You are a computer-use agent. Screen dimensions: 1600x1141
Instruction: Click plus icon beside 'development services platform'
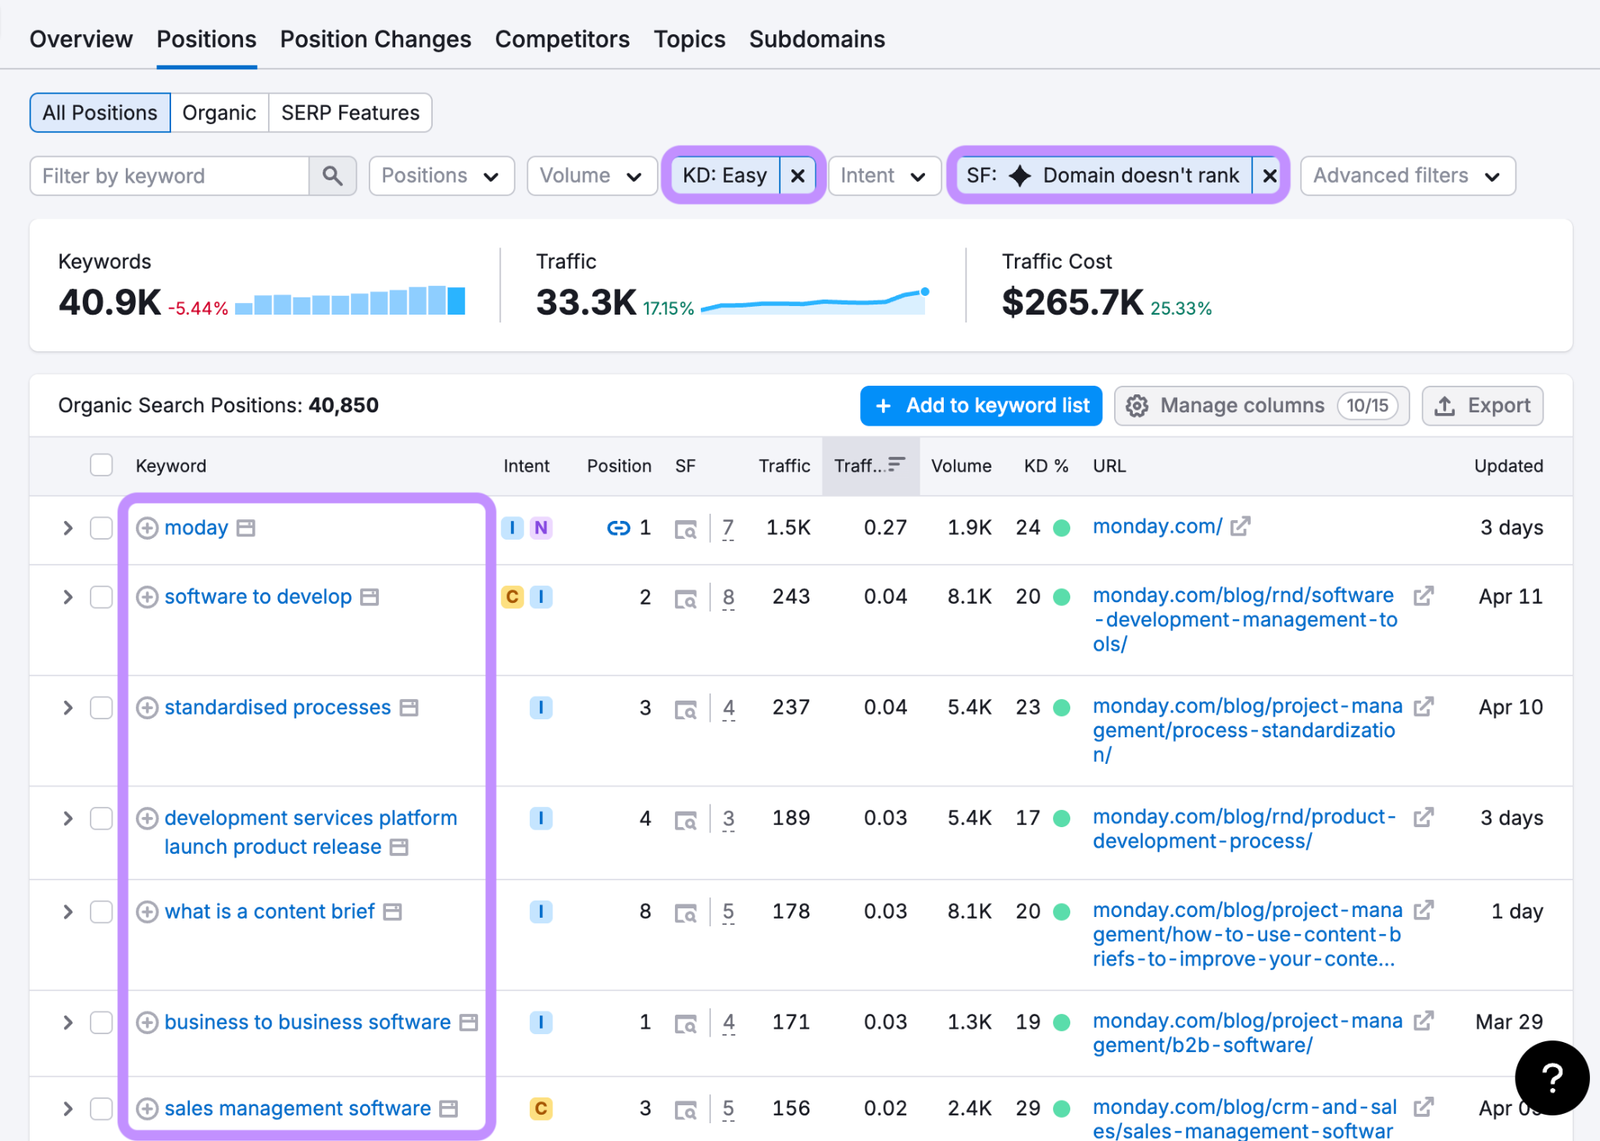click(x=147, y=819)
